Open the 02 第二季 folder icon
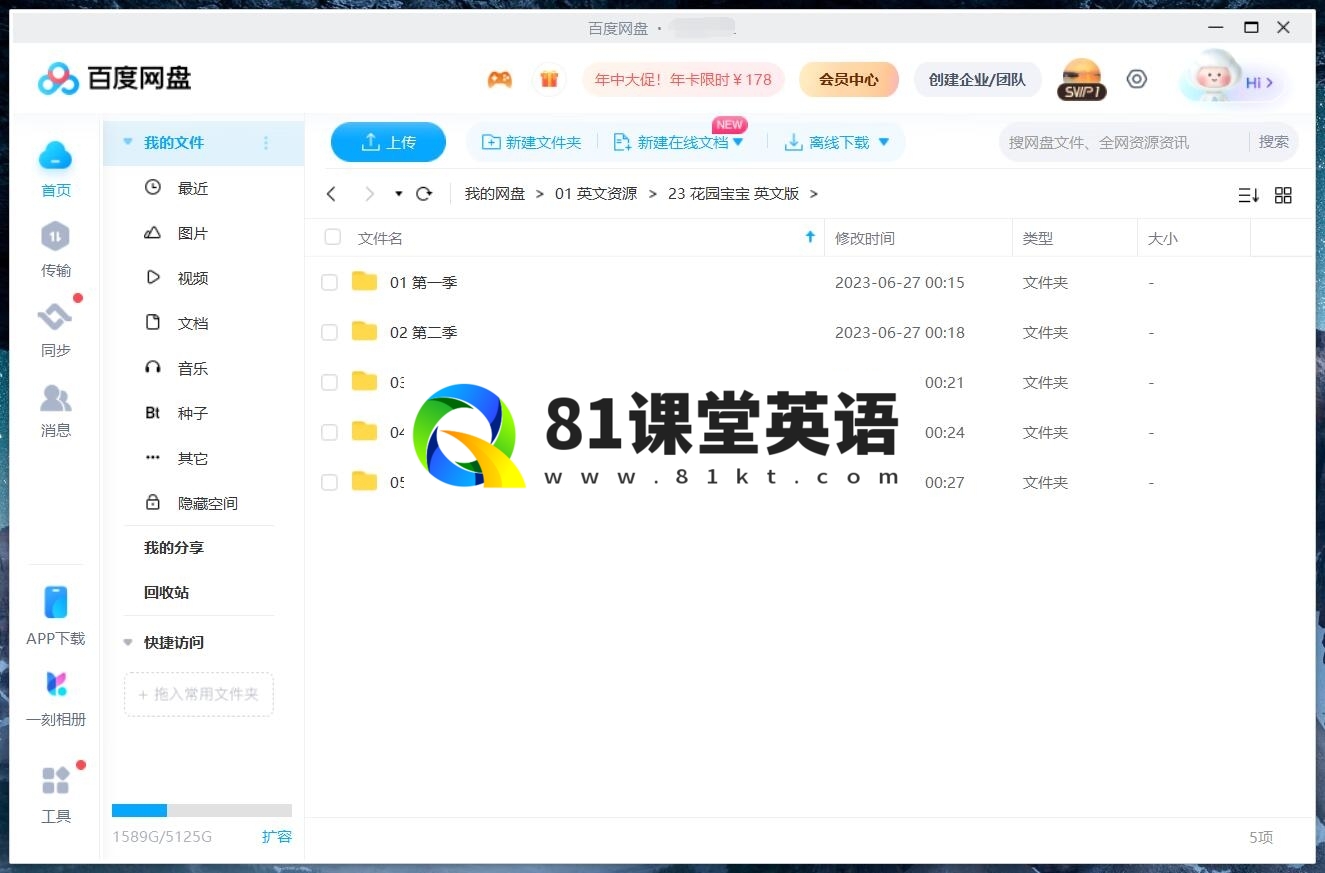The height and width of the screenshot is (873, 1325). tap(365, 332)
